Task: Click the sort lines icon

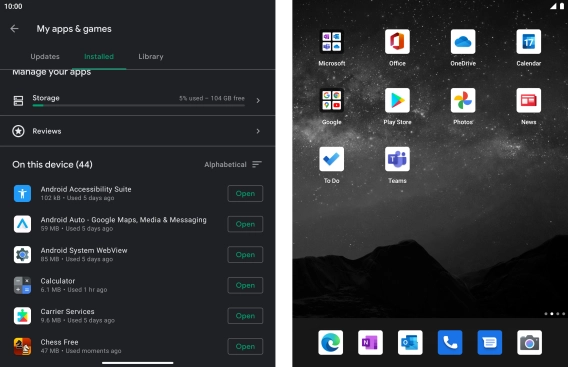Action: (257, 164)
